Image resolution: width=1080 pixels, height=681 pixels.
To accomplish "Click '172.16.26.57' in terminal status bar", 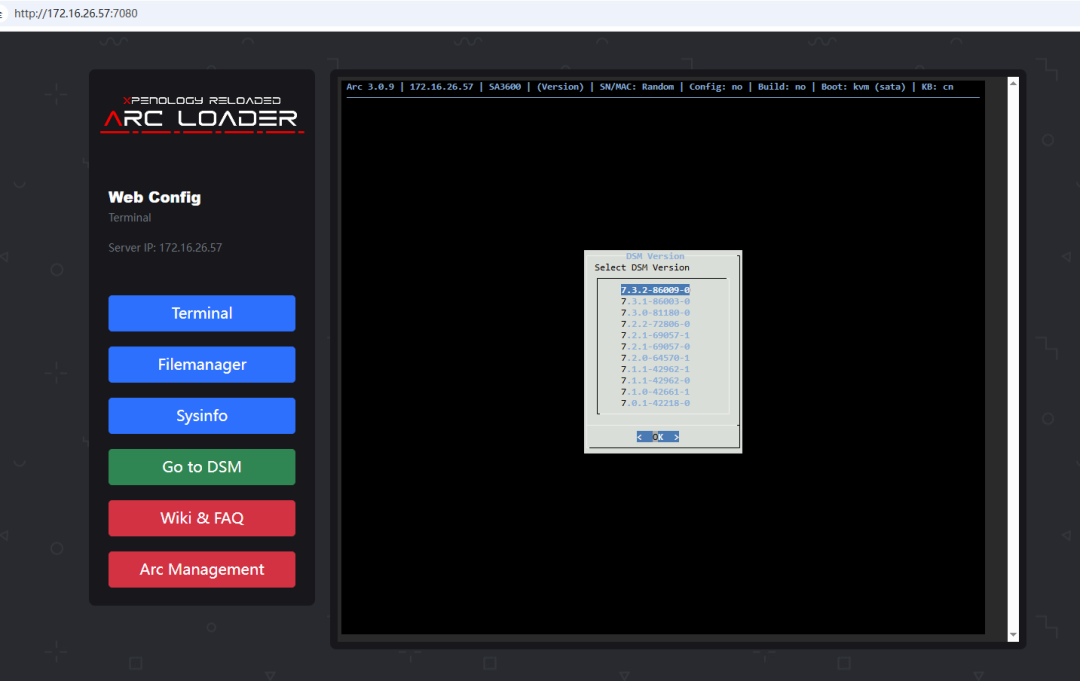I will (x=442, y=87).
